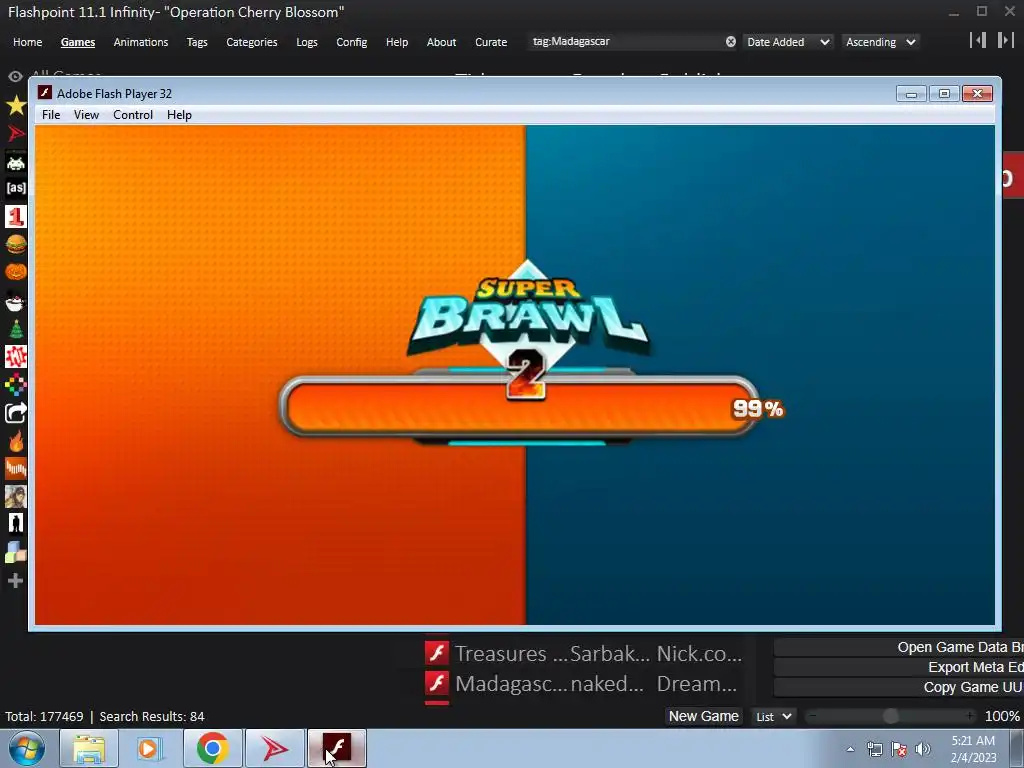Screen dimensions: 1024x768
Task: Open the [as] playlist in sidebar
Action: (16, 188)
